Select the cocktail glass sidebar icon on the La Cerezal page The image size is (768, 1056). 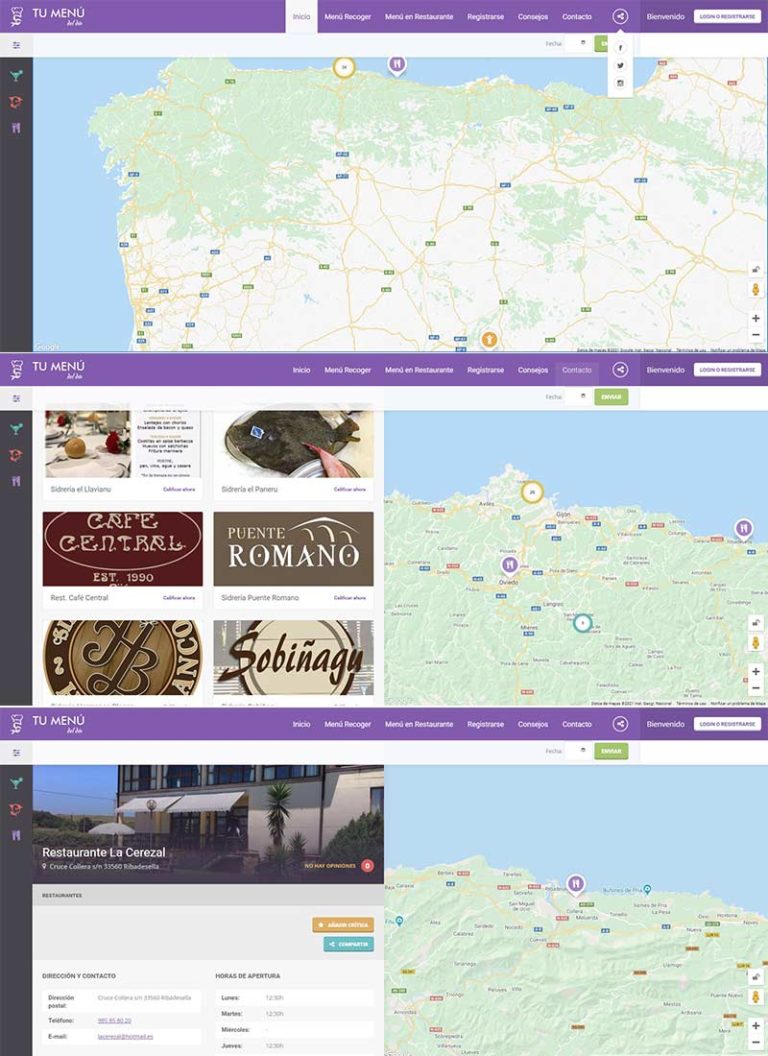point(16,783)
